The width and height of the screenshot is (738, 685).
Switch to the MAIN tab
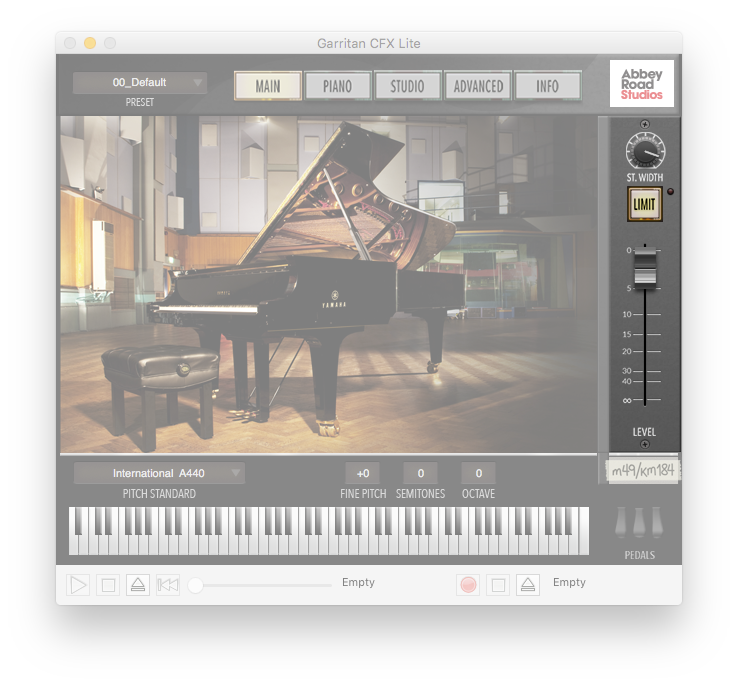click(268, 86)
